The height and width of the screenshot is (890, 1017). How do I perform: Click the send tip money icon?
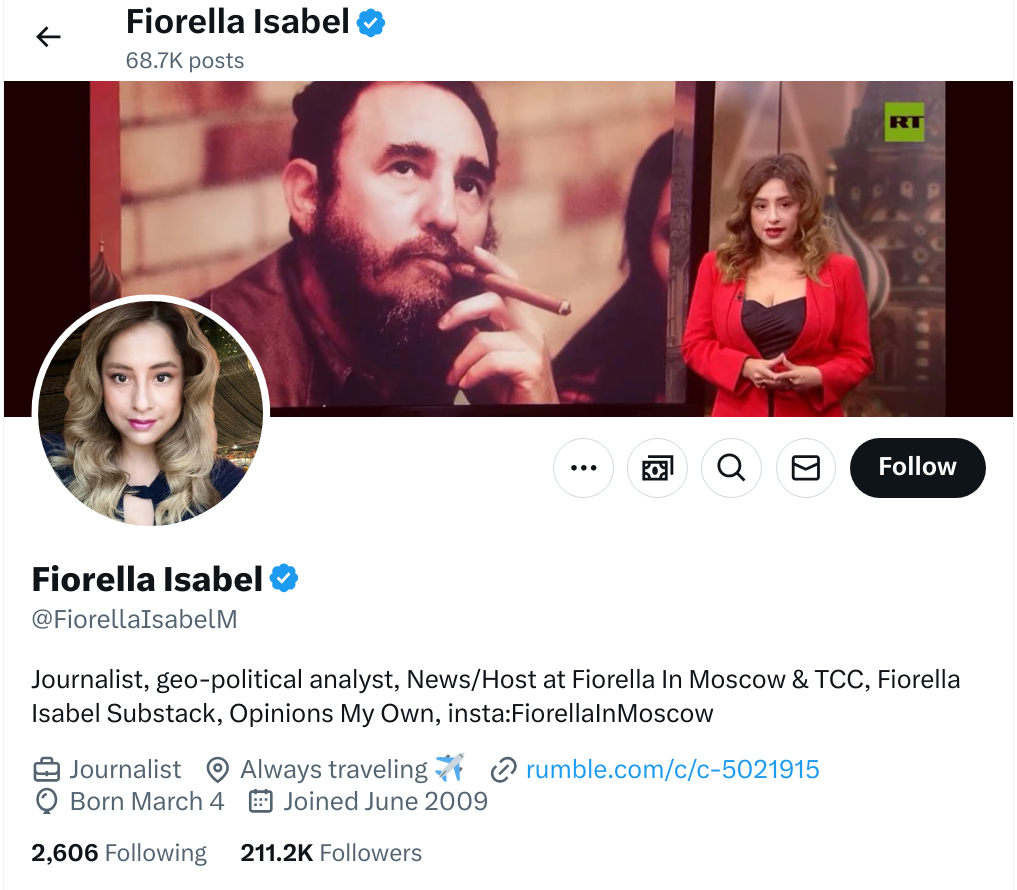657,468
